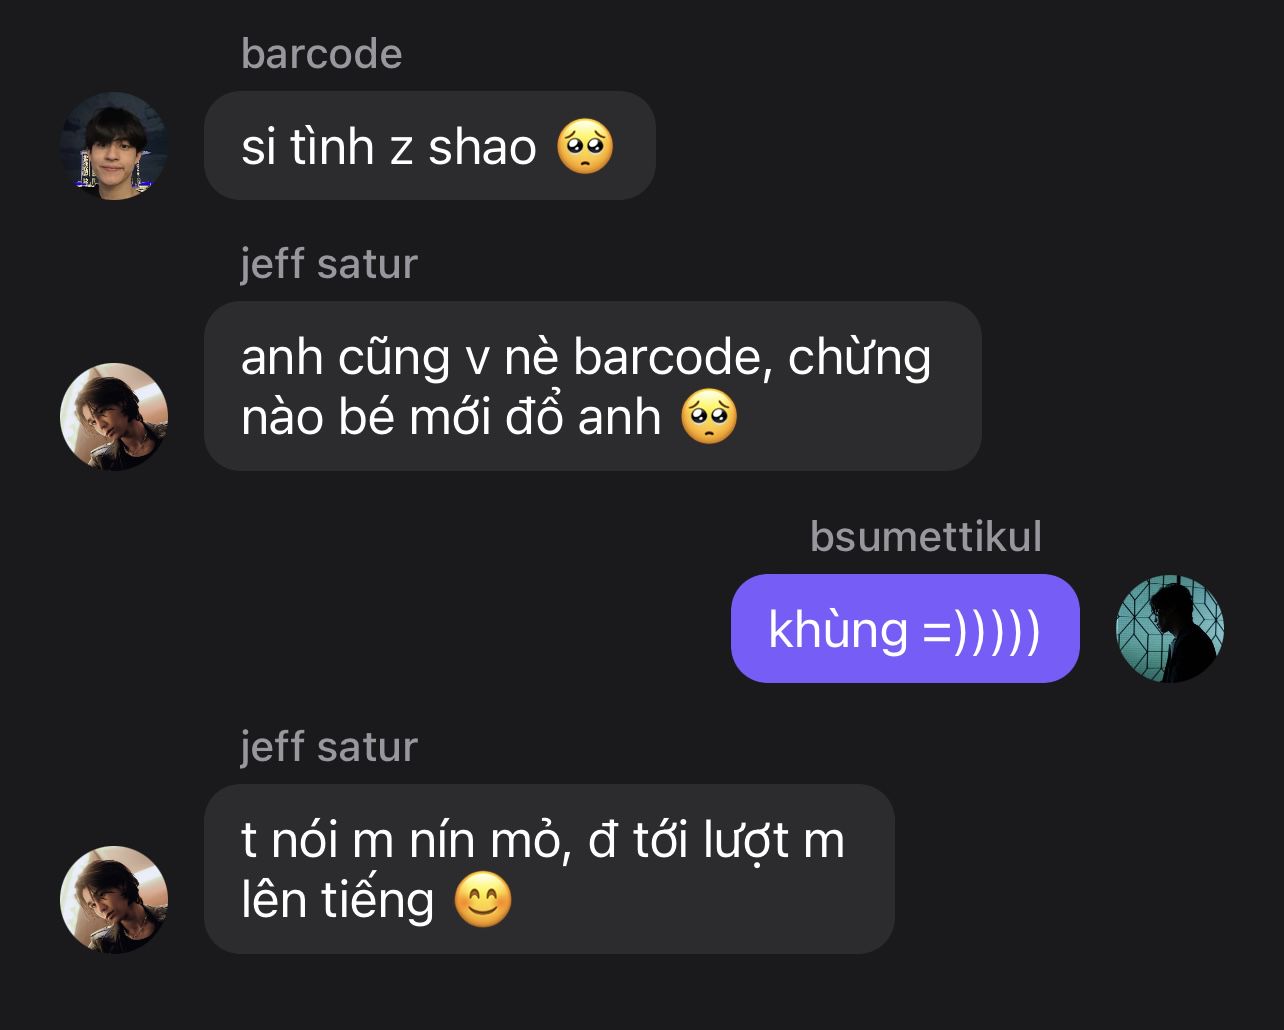Select the 'barcode' sender name label
The width and height of the screenshot is (1284, 1030).
pyautogui.click(x=321, y=54)
